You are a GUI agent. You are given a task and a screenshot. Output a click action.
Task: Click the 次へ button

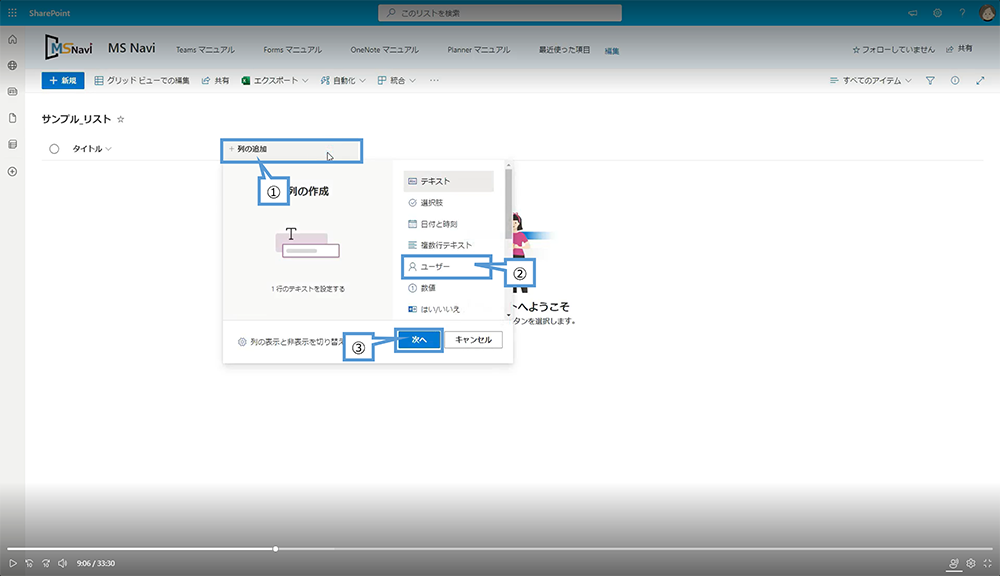[x=419, y=339]
